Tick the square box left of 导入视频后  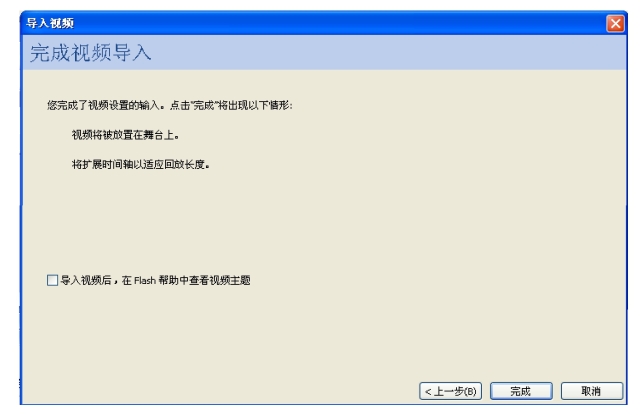[x=53, y=280]
